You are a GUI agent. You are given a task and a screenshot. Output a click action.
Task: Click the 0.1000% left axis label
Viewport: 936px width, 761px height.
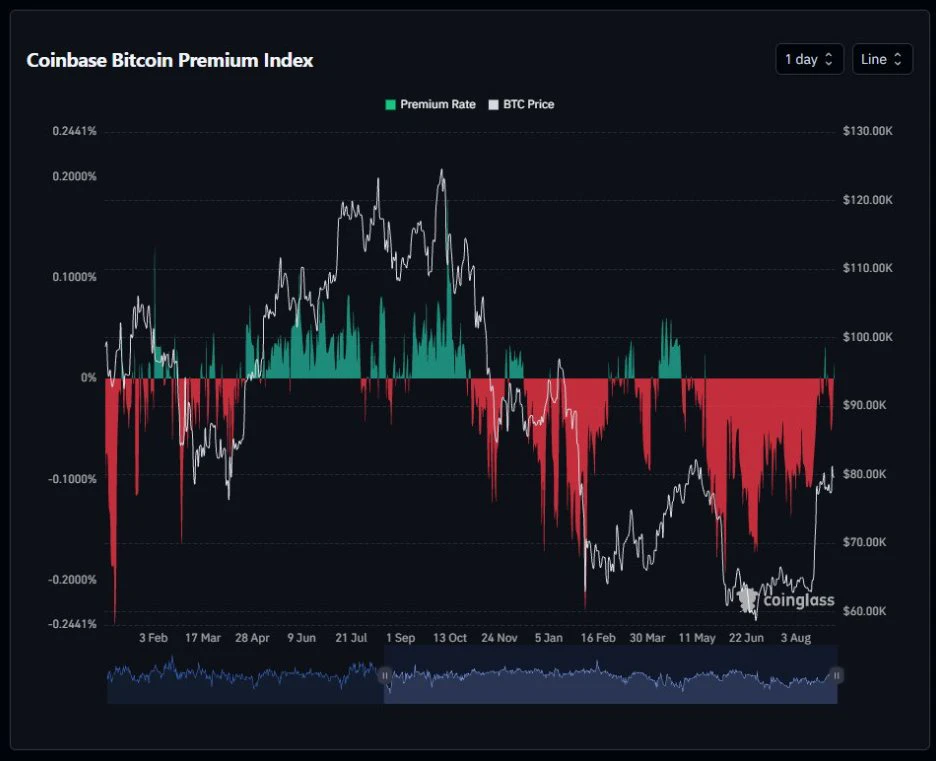click(74, 277)
